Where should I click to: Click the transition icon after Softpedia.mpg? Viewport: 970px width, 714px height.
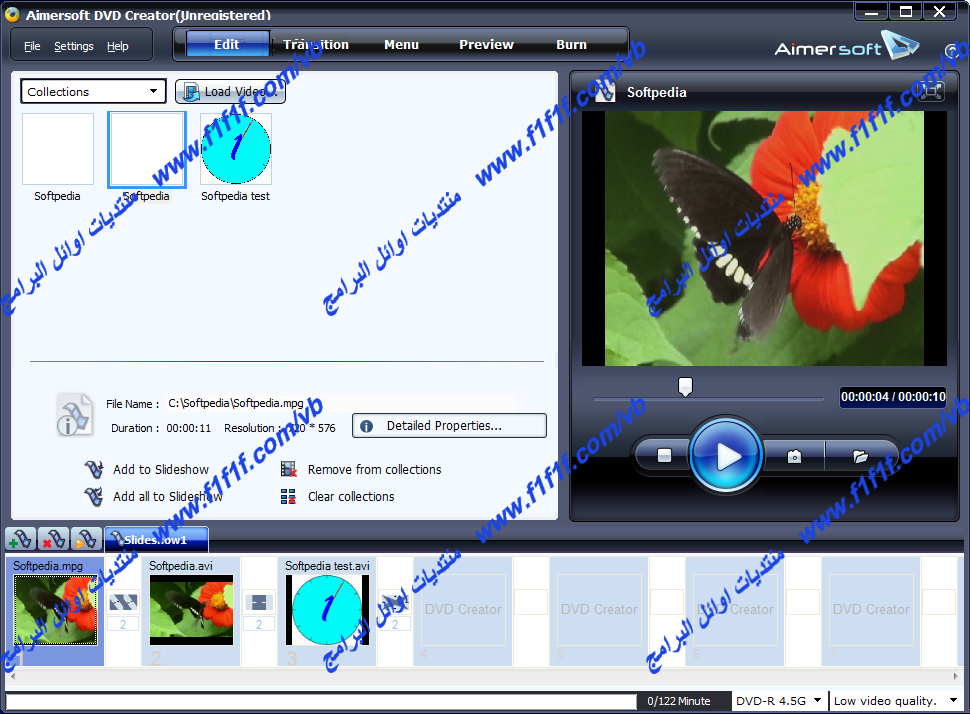(123, 603)
